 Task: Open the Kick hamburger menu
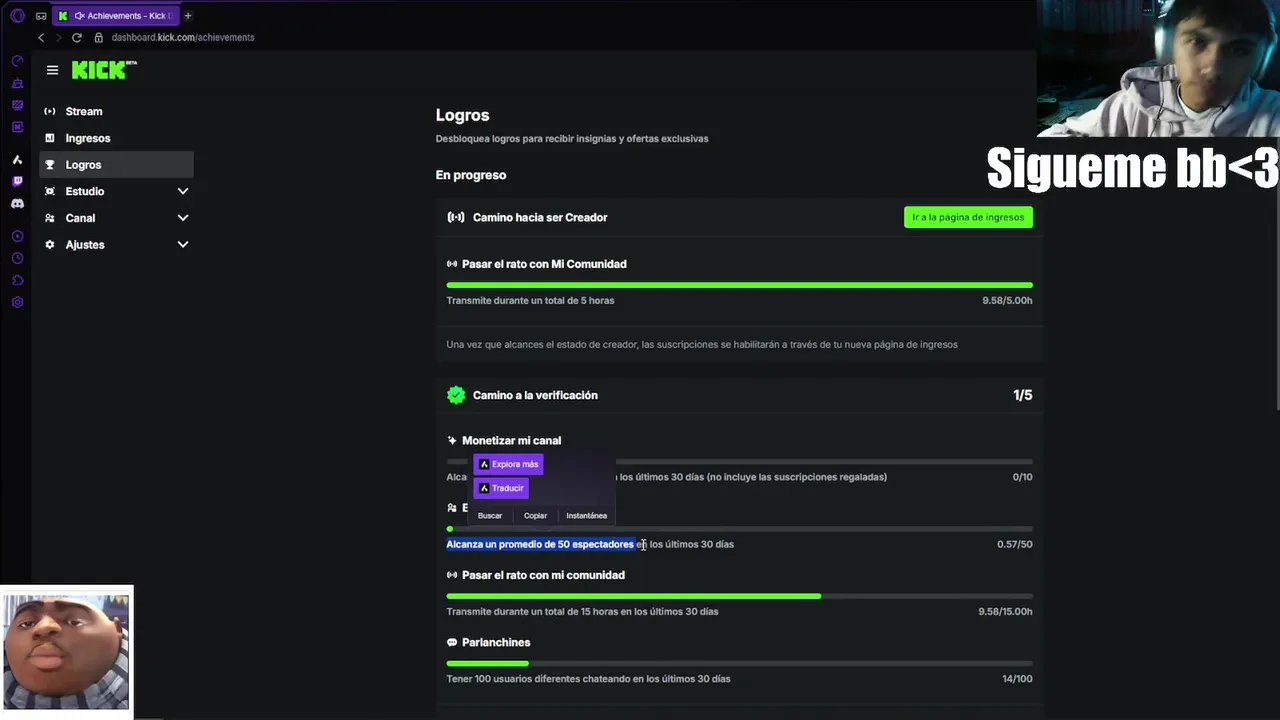coord(52,70)
